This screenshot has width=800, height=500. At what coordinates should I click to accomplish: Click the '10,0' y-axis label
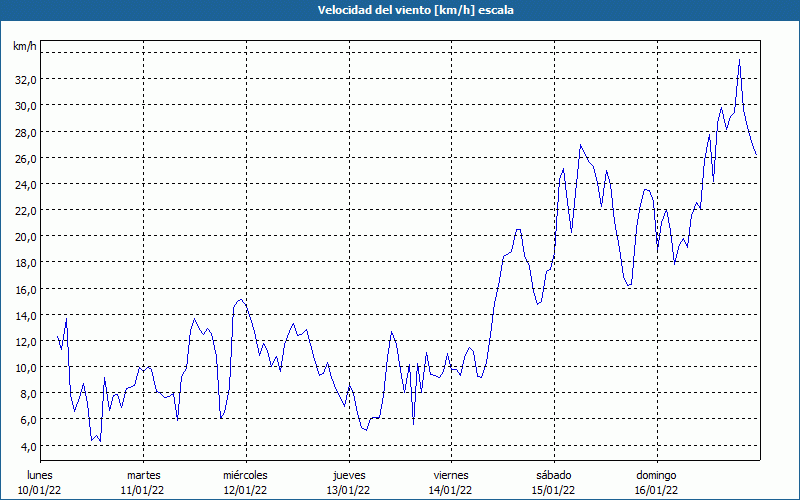pyautogui.click(x=26, y=368)
